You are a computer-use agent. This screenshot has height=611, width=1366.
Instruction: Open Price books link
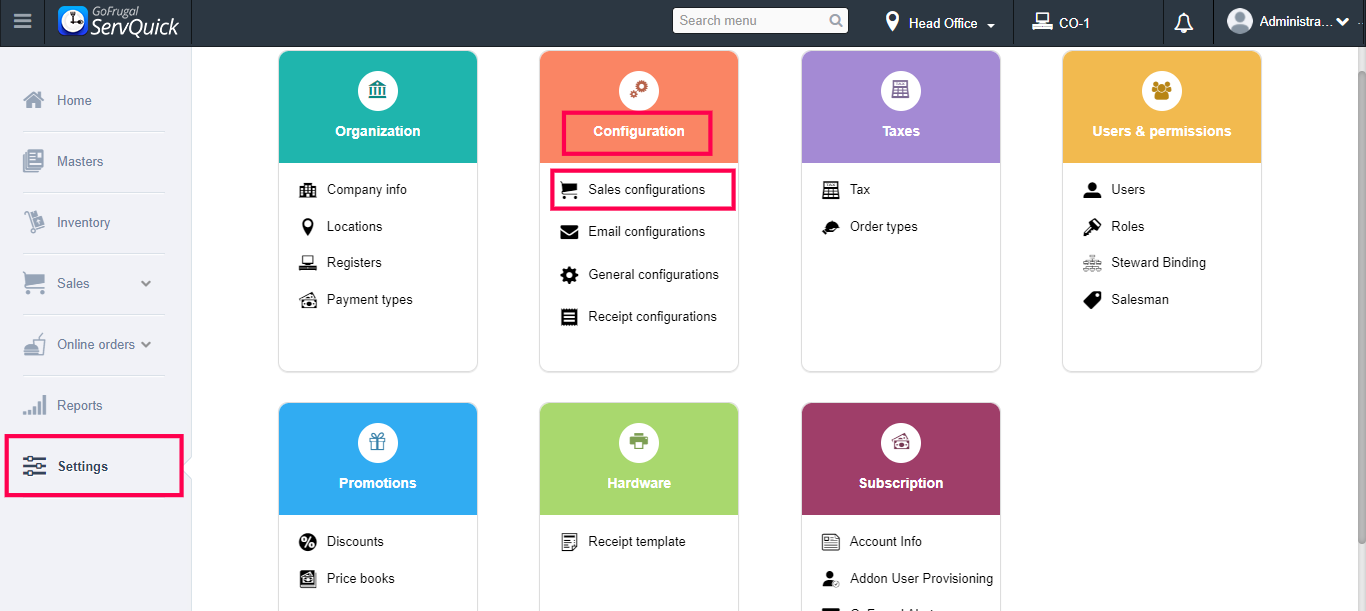click(x=361, y=579)
